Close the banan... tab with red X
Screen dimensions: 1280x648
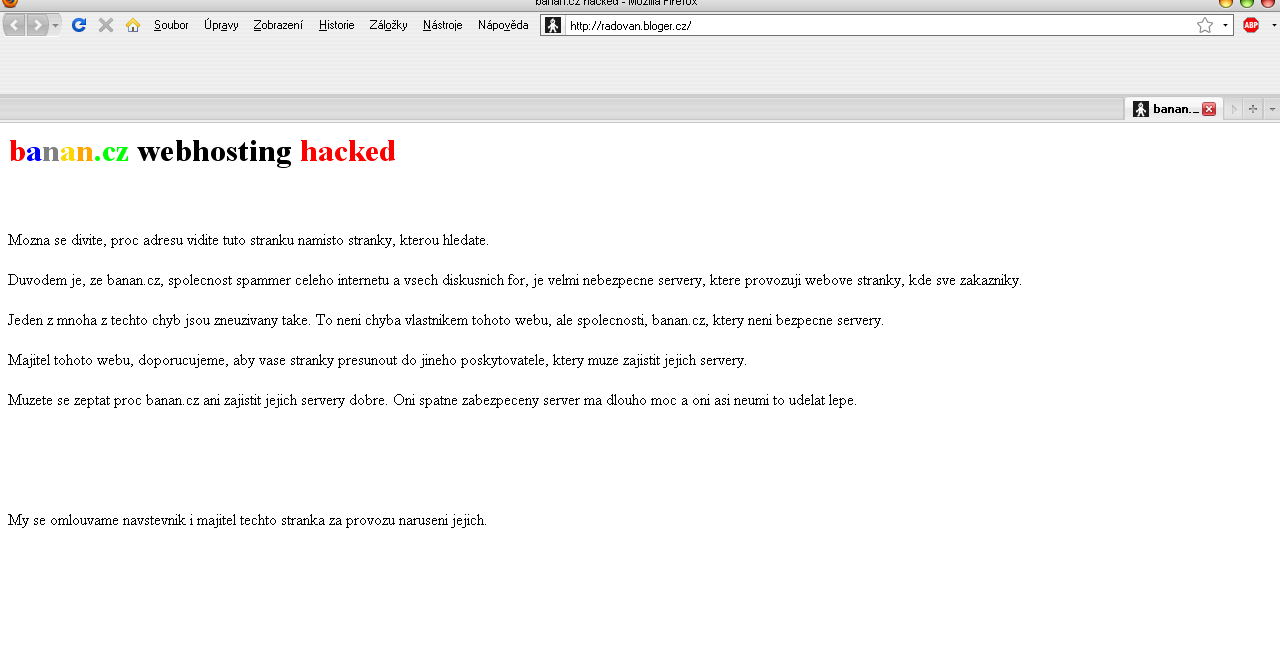click(x=1209, y=109)
